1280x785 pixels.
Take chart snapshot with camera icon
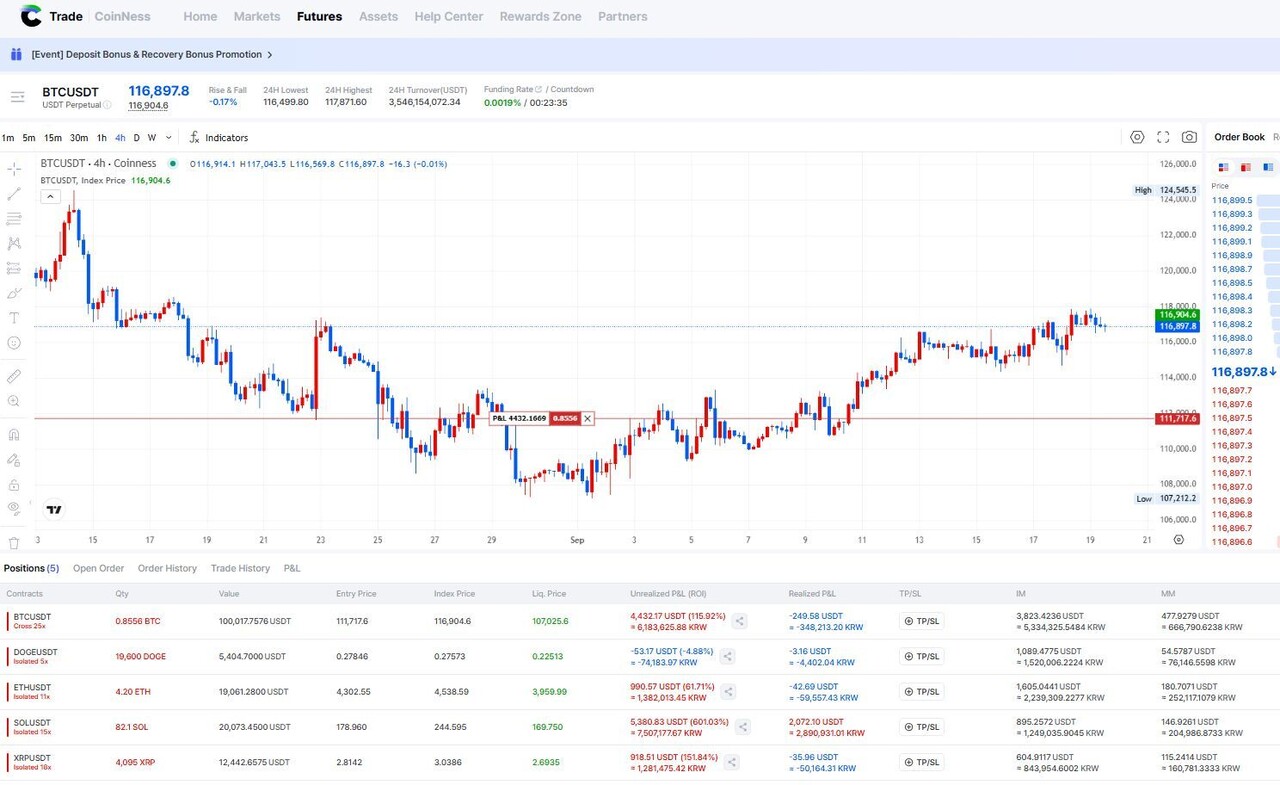(x=1189, y=137)
